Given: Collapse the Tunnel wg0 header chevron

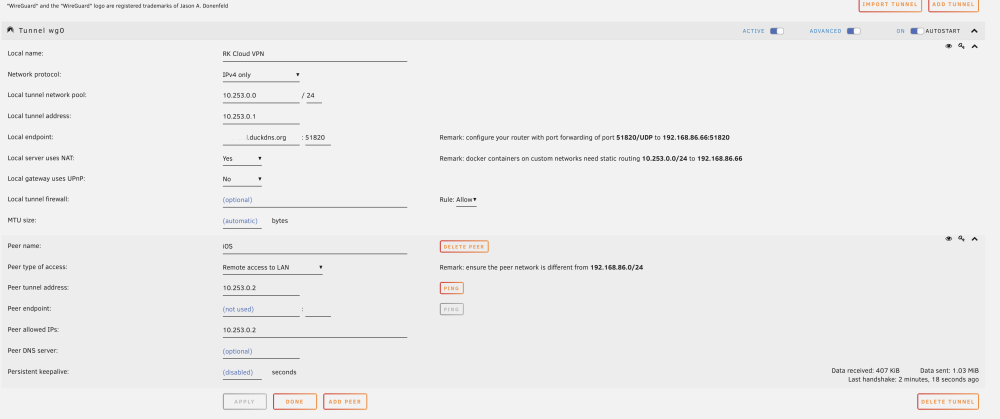Looking at the screenshot, I should coord(974,31).
